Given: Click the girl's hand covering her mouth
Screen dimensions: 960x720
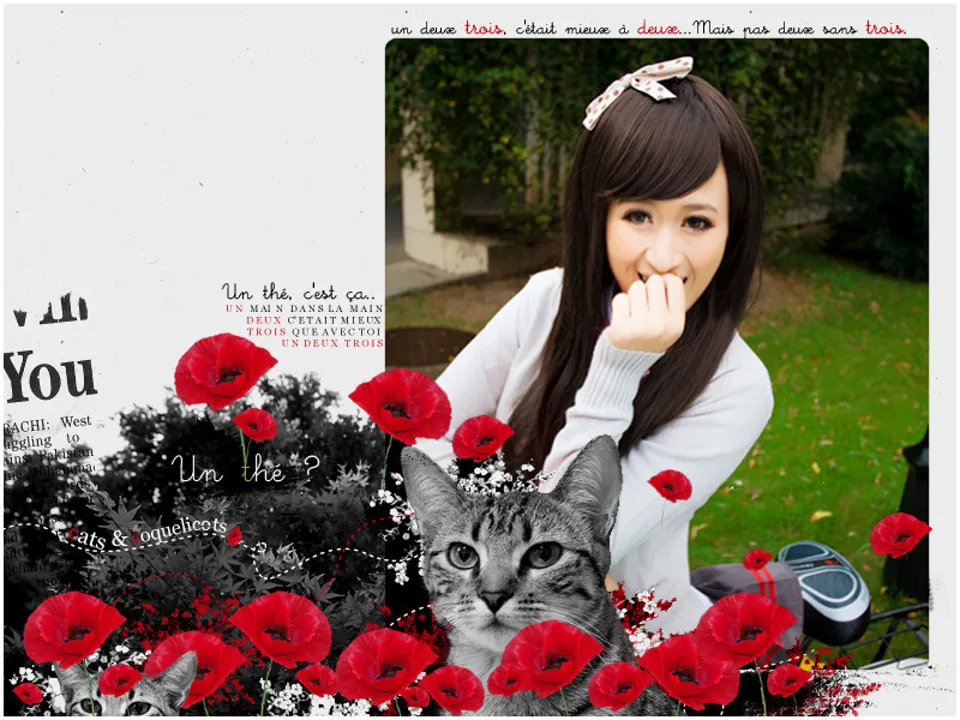Looking at the screenshot, I should click(648, 310).
